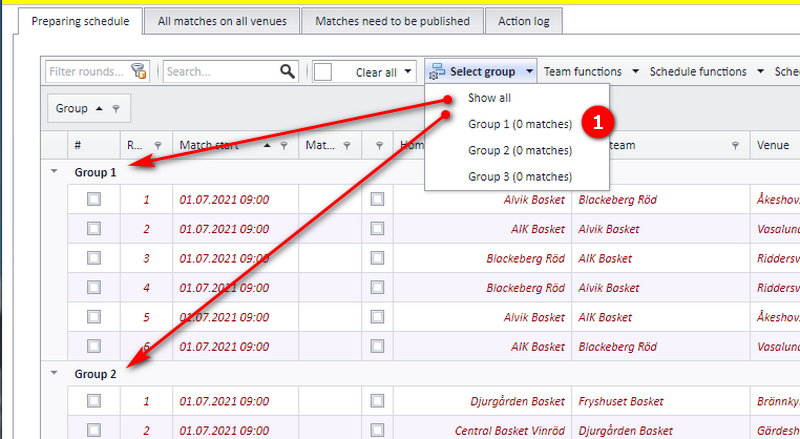Open the Action log tab
Viewport: 800px width, 439px height.
pyautogui.click(x=524, y=21)
